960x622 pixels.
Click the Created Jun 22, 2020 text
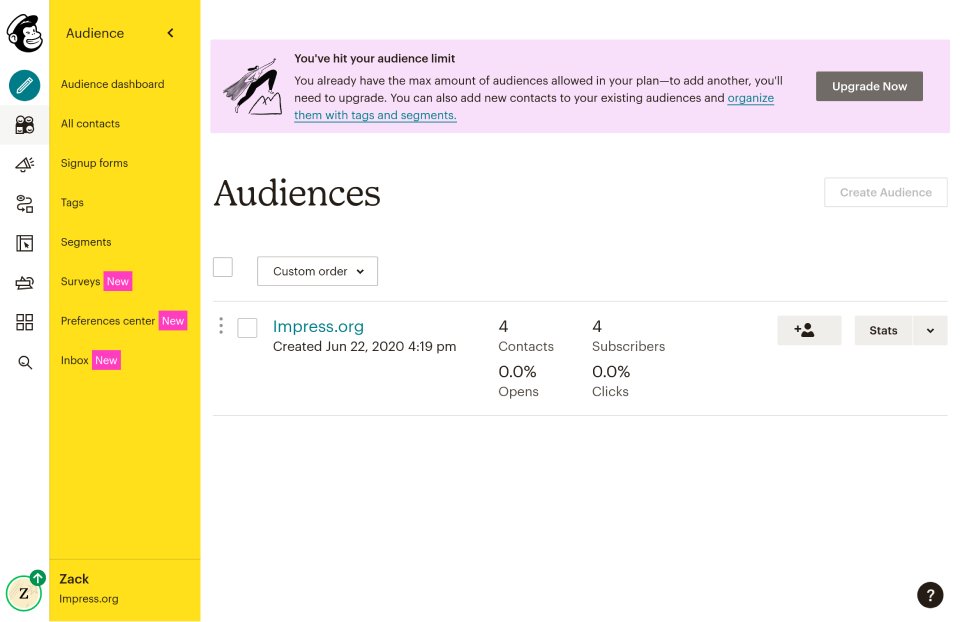[364, 347]
